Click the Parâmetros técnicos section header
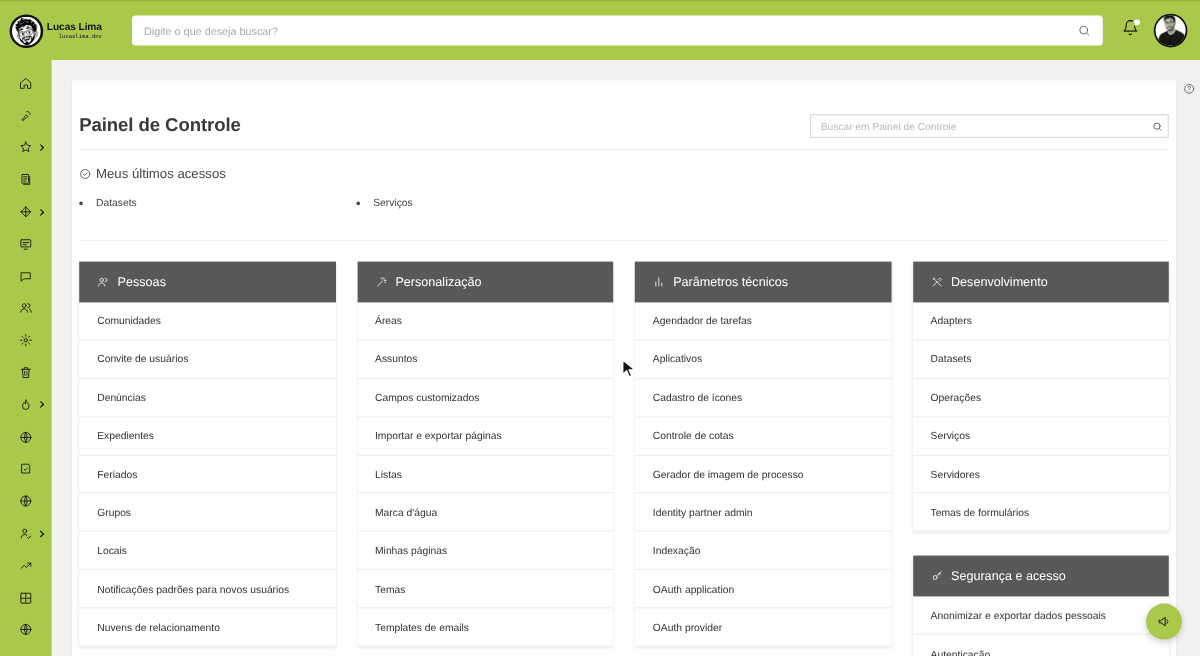1200x656 pixels. pos(763,282)
